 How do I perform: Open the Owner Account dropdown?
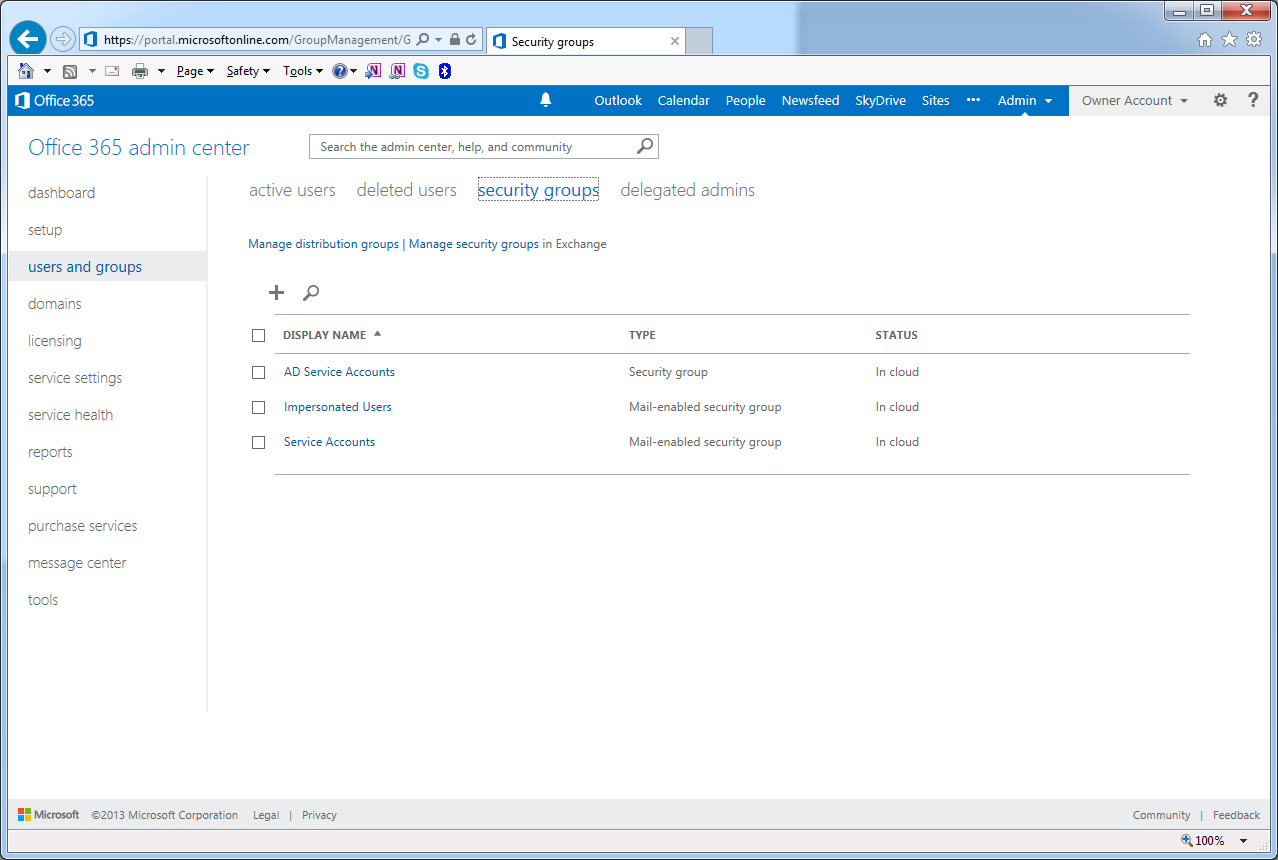click(1134, 100)
